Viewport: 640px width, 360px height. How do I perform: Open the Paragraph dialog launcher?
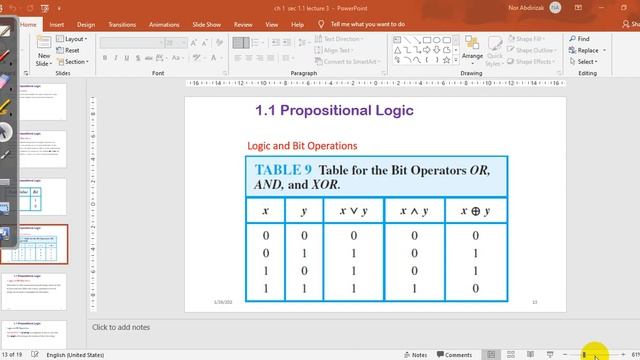click(383, 73)
